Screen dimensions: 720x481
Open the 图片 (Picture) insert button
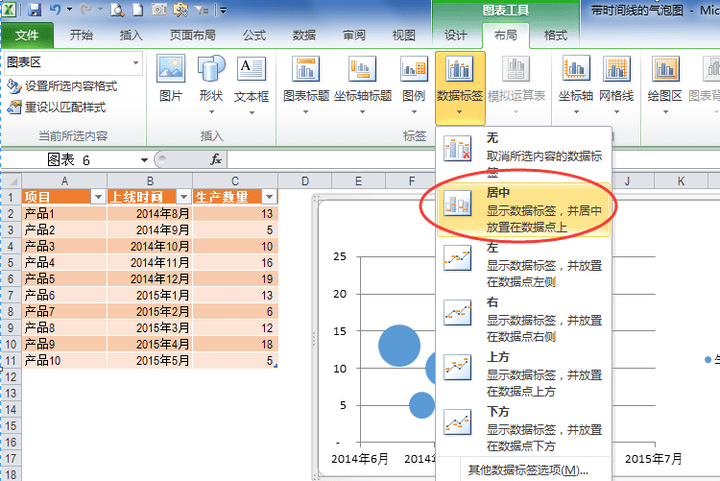click(x=171, y=78)
